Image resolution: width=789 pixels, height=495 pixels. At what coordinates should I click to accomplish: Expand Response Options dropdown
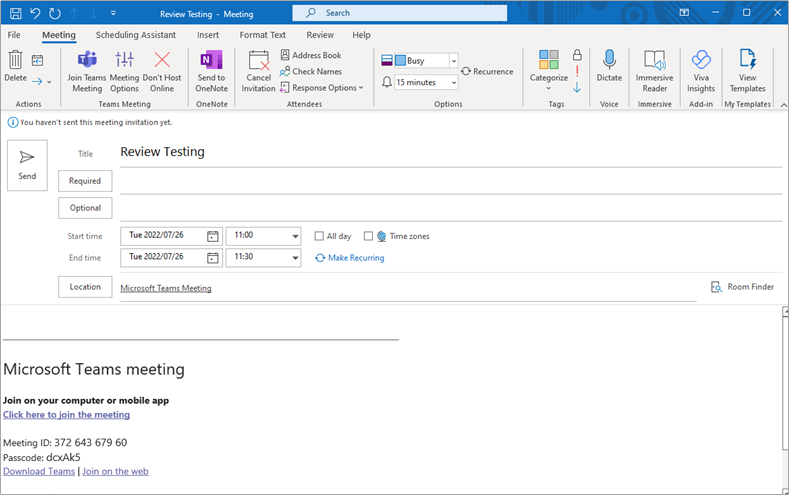322,88
